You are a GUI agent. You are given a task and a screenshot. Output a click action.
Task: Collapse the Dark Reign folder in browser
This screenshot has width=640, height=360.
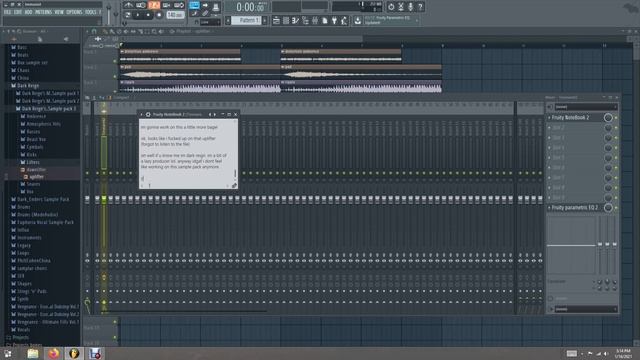pyautogui.click(x=28, y=86)
